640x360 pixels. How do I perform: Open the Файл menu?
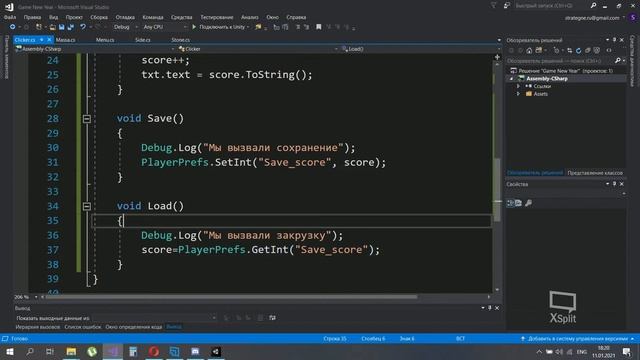tap(10, 17)
